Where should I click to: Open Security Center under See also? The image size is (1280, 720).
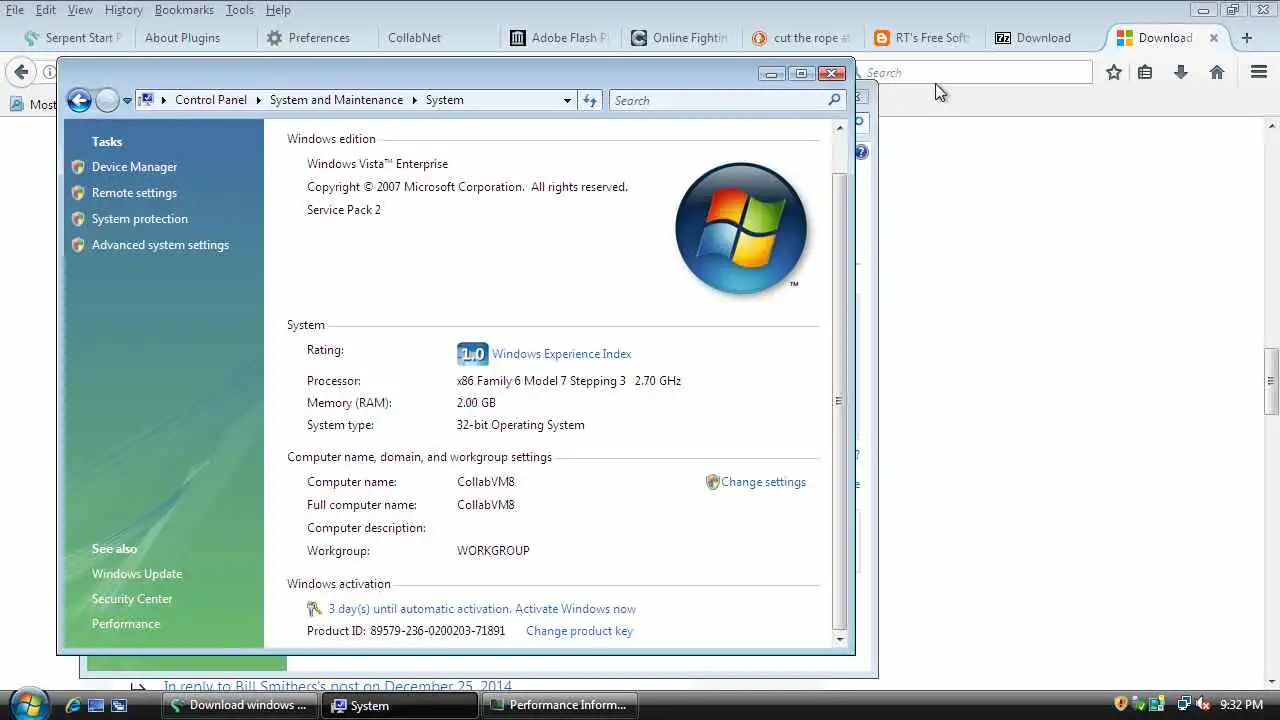(x=132, y=599)
